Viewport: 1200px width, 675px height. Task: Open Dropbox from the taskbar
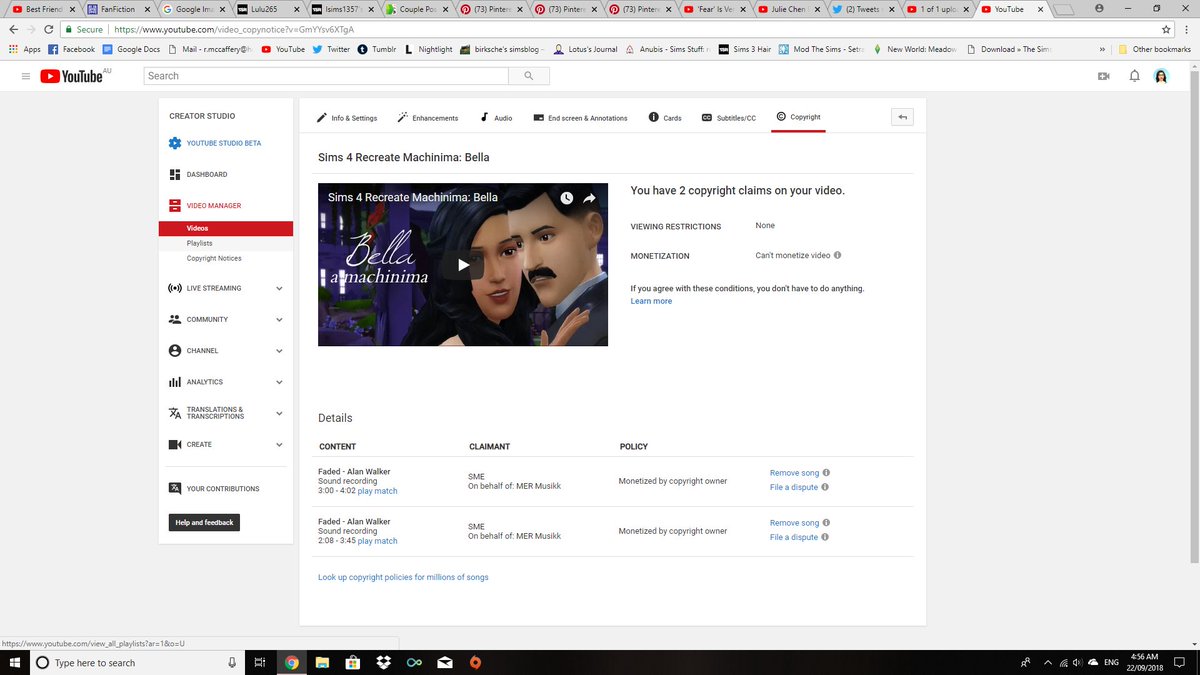pos(383,662)
